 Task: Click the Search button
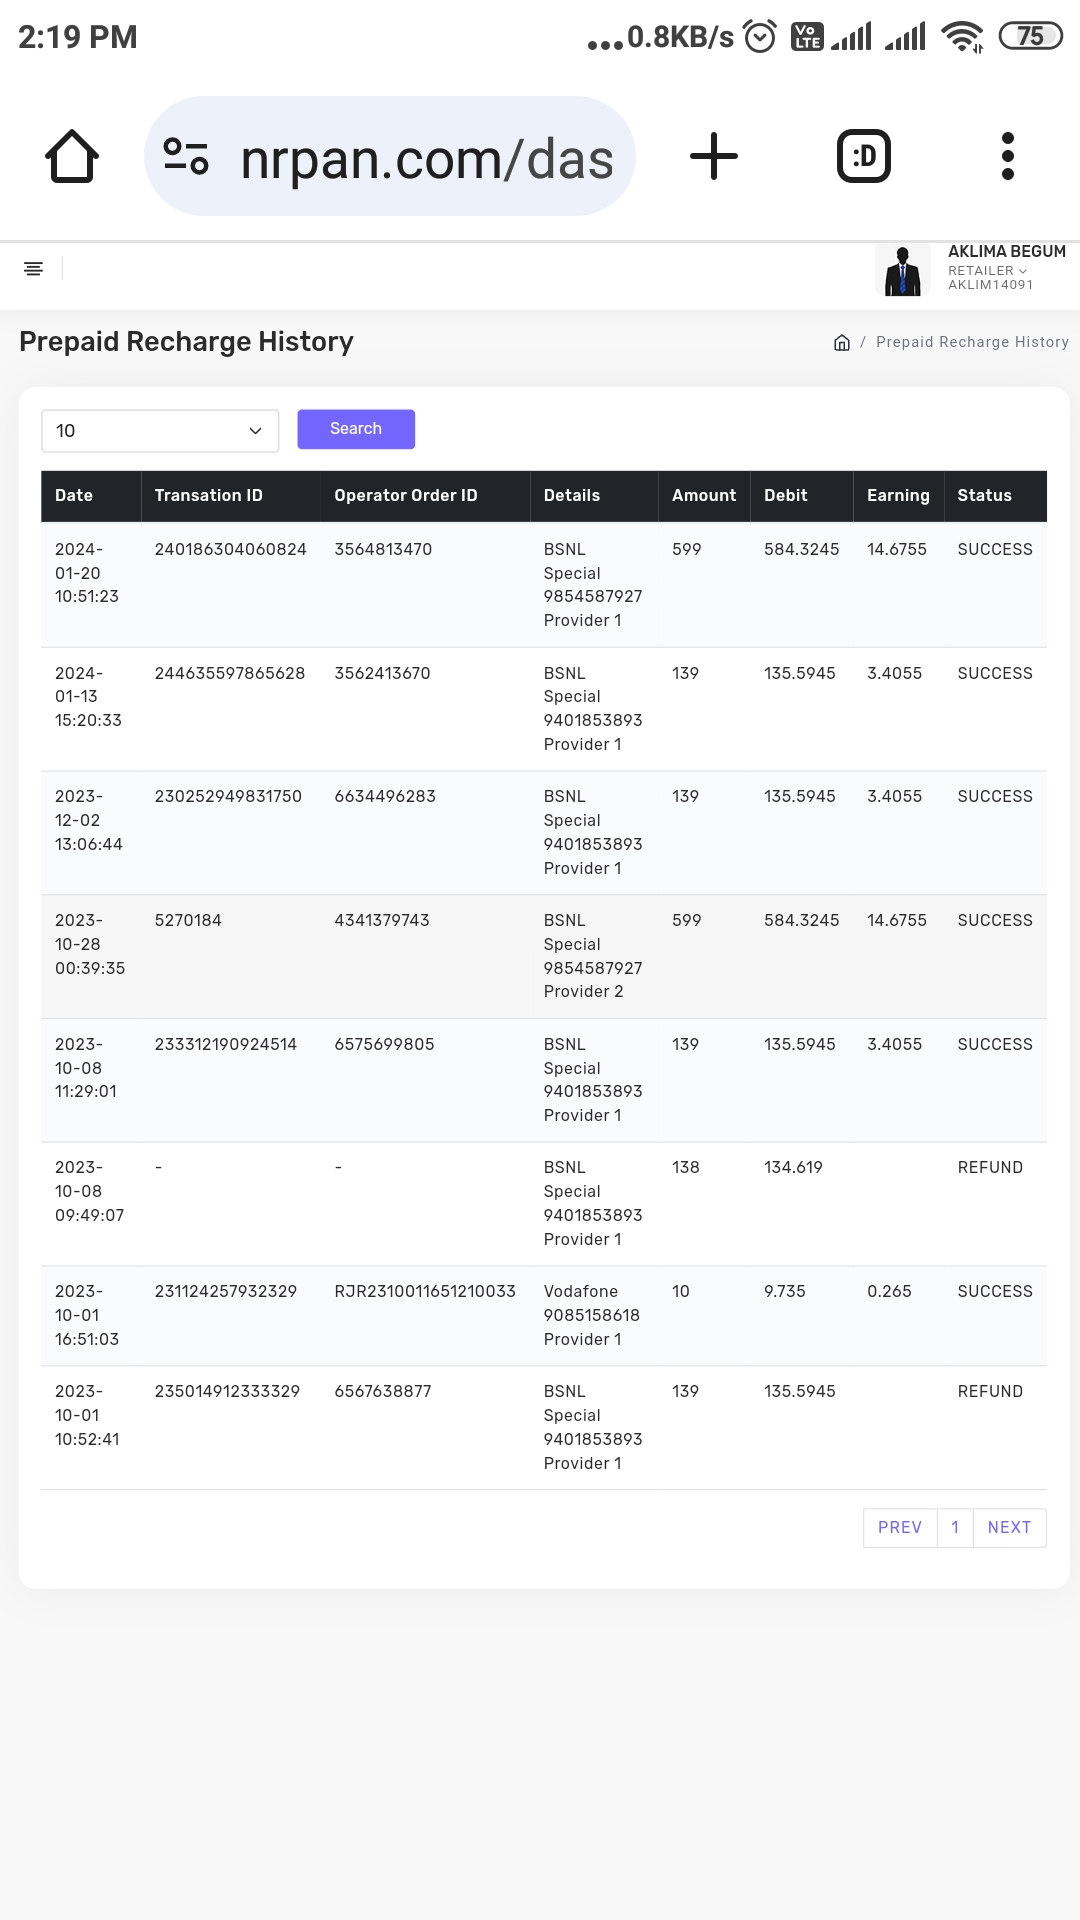356,429
